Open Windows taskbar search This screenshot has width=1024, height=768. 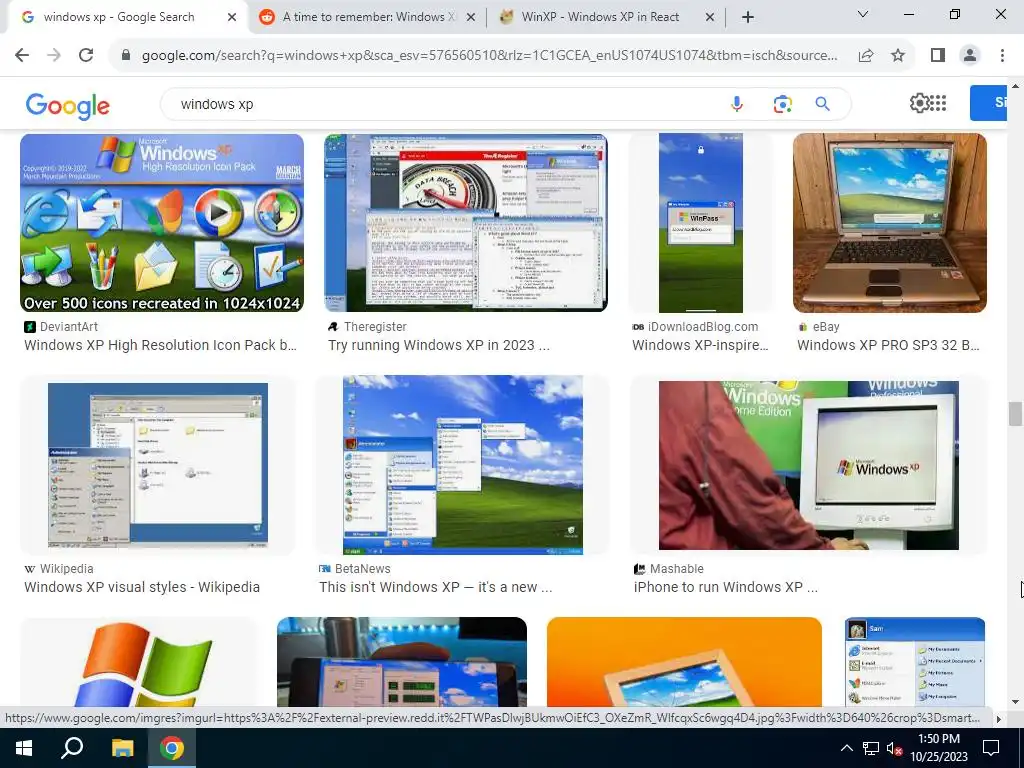(x=72, y=748)
